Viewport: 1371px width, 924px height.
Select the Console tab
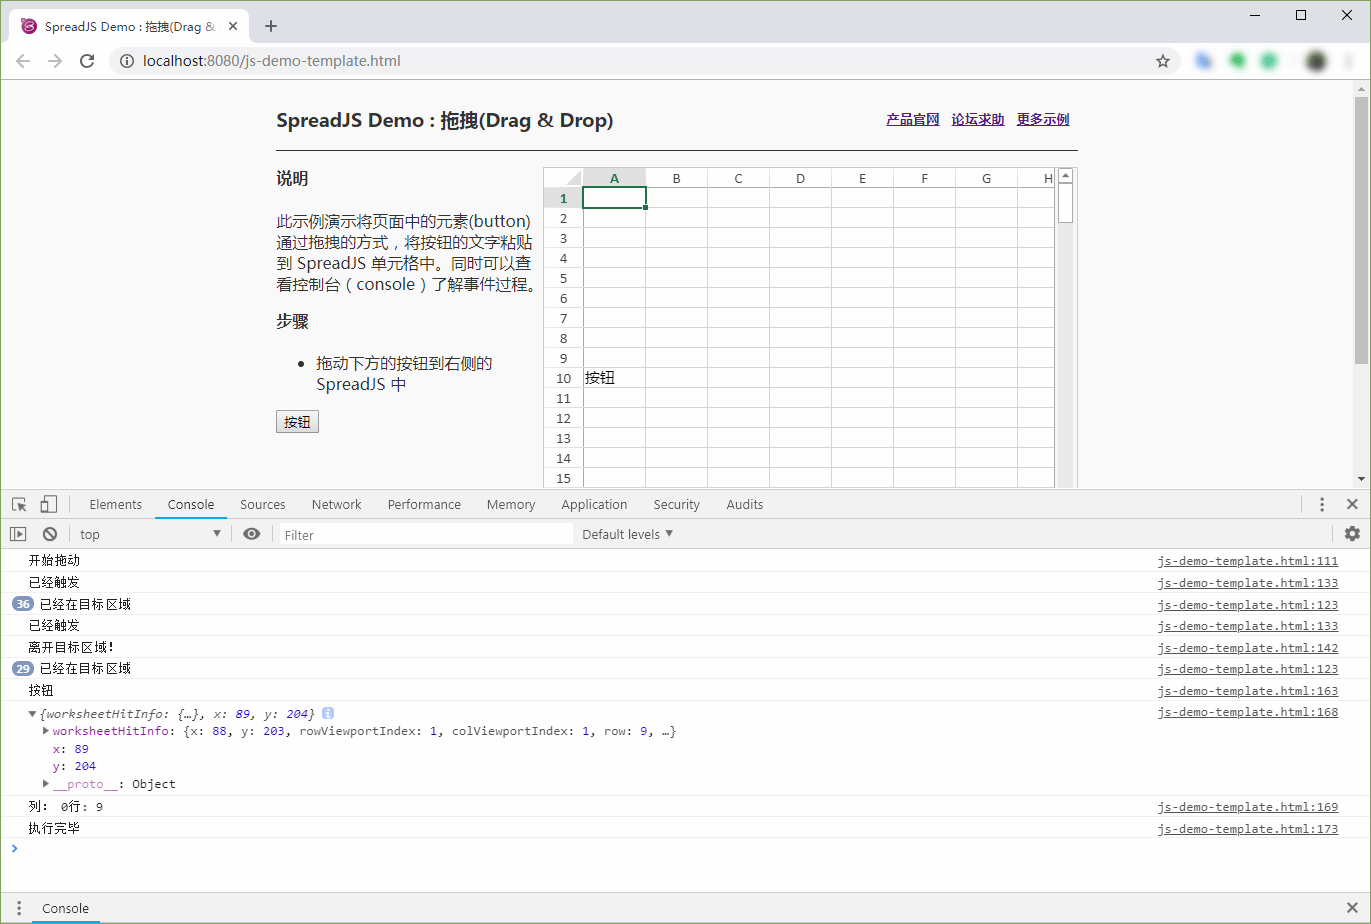click(191, 504)
